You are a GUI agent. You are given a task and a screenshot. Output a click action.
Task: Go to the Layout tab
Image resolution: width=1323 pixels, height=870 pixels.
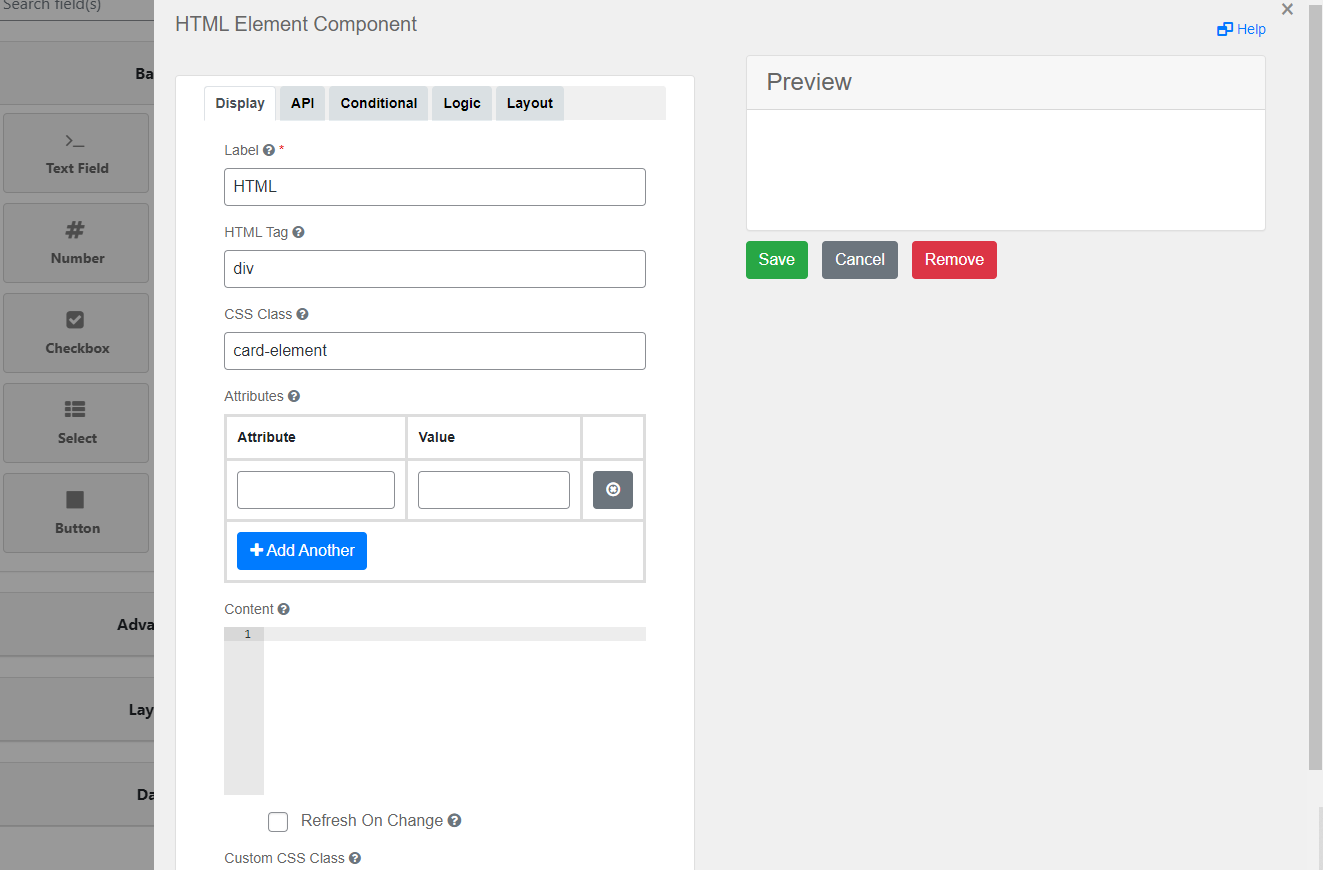tap(529, 103)
